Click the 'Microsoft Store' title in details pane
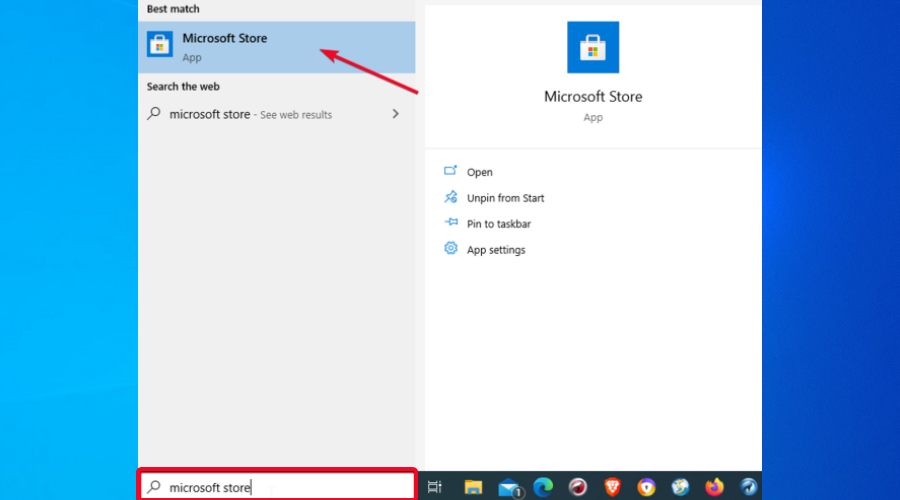 (593, 96)
